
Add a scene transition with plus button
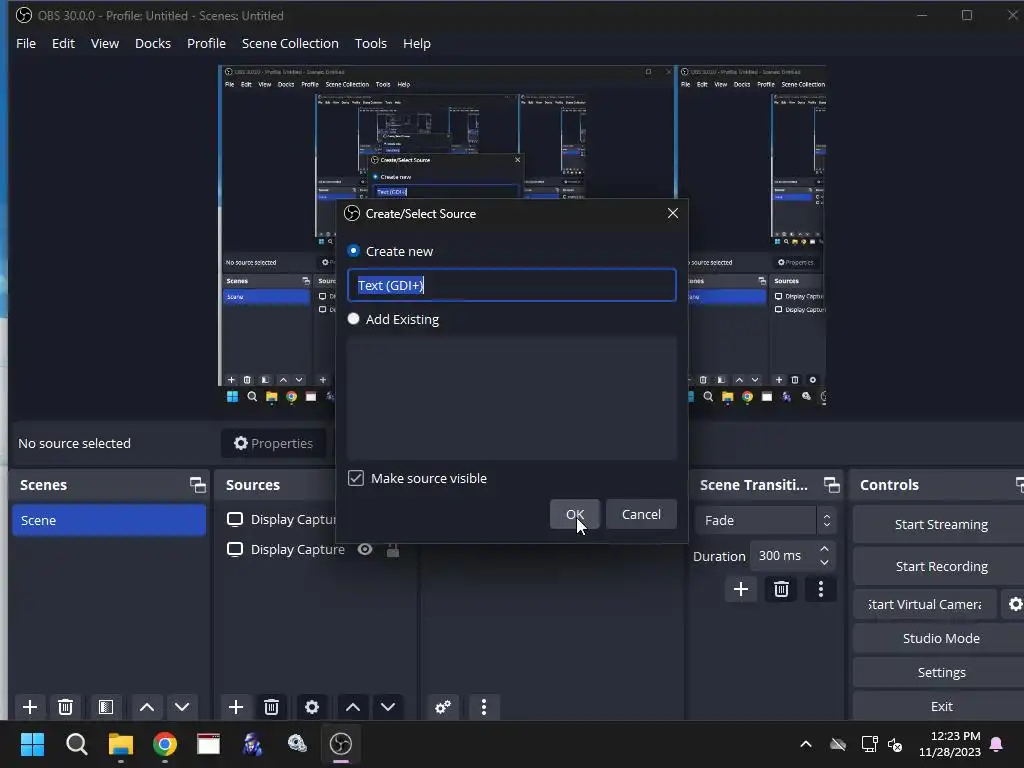tap(741, 589)
